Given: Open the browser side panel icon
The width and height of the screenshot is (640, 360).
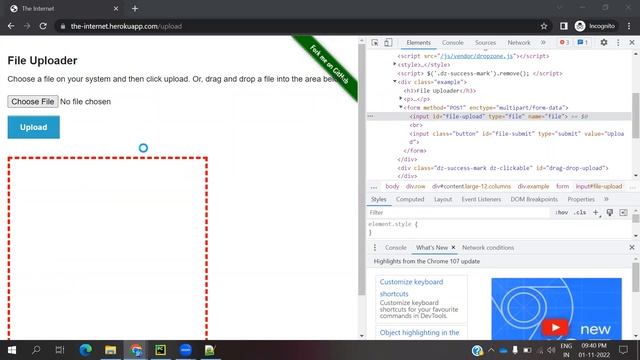Looking at the screenshot, I should click(564, 26).
